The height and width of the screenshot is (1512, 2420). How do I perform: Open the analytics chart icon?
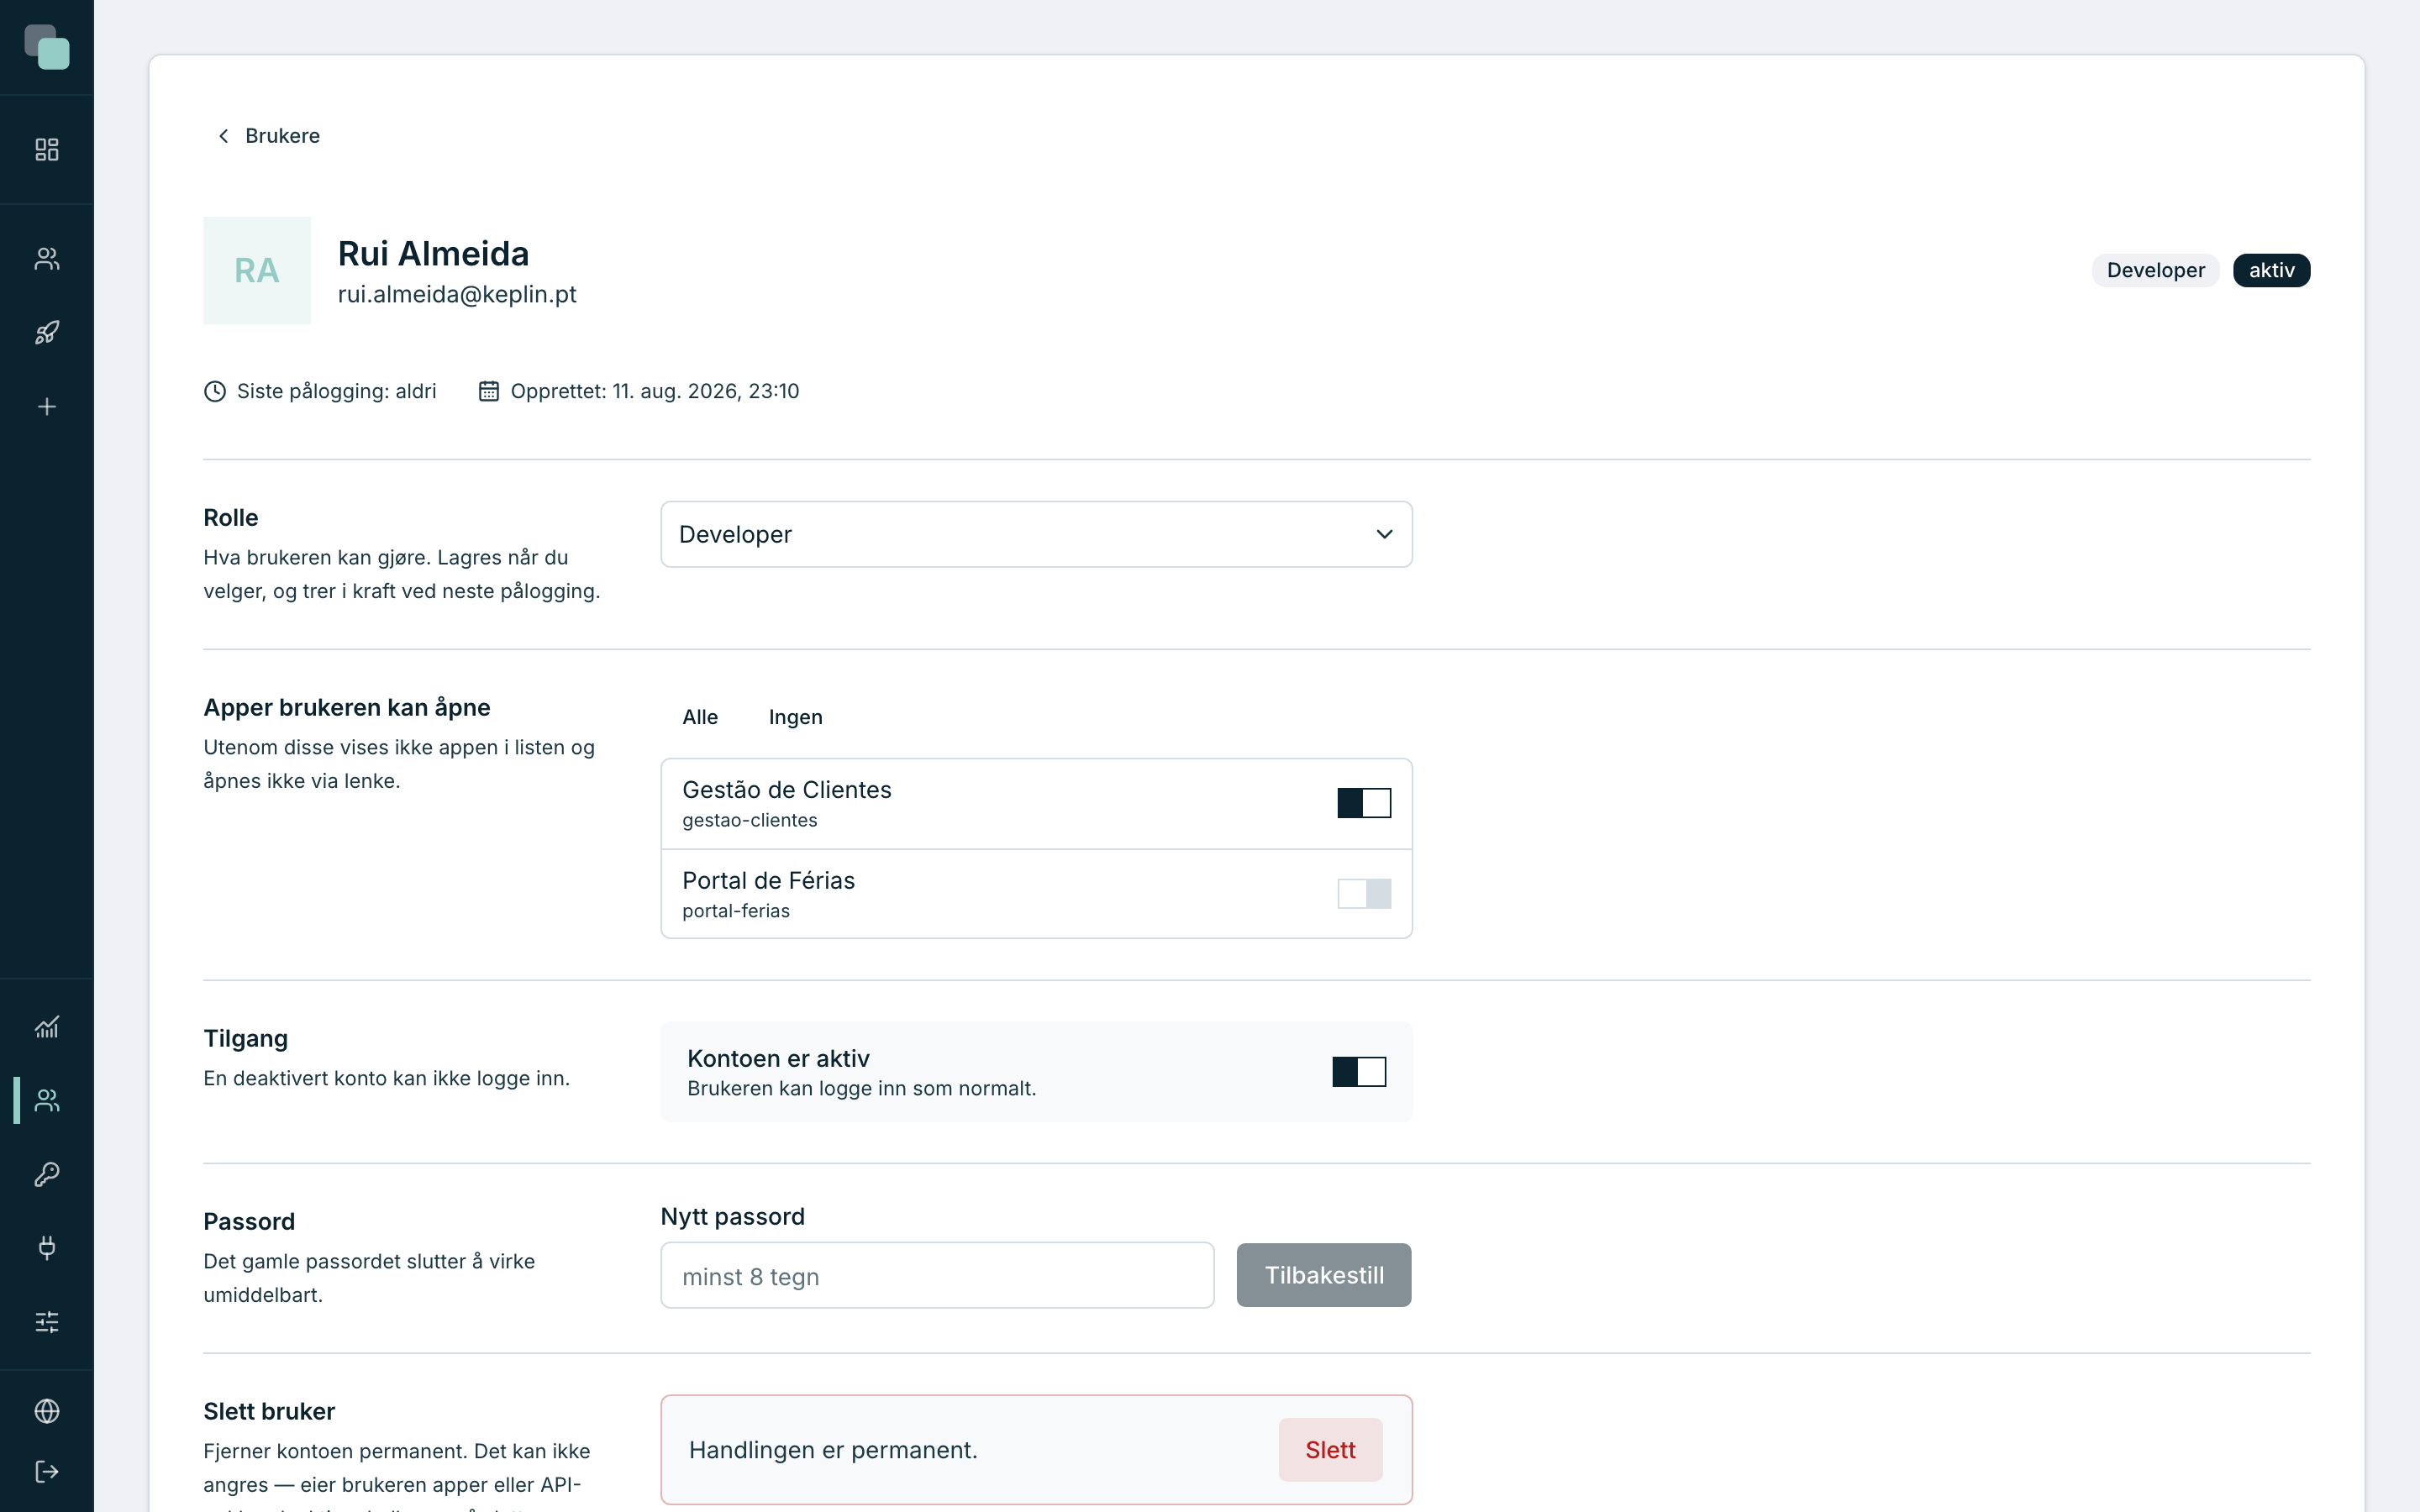47,1027
